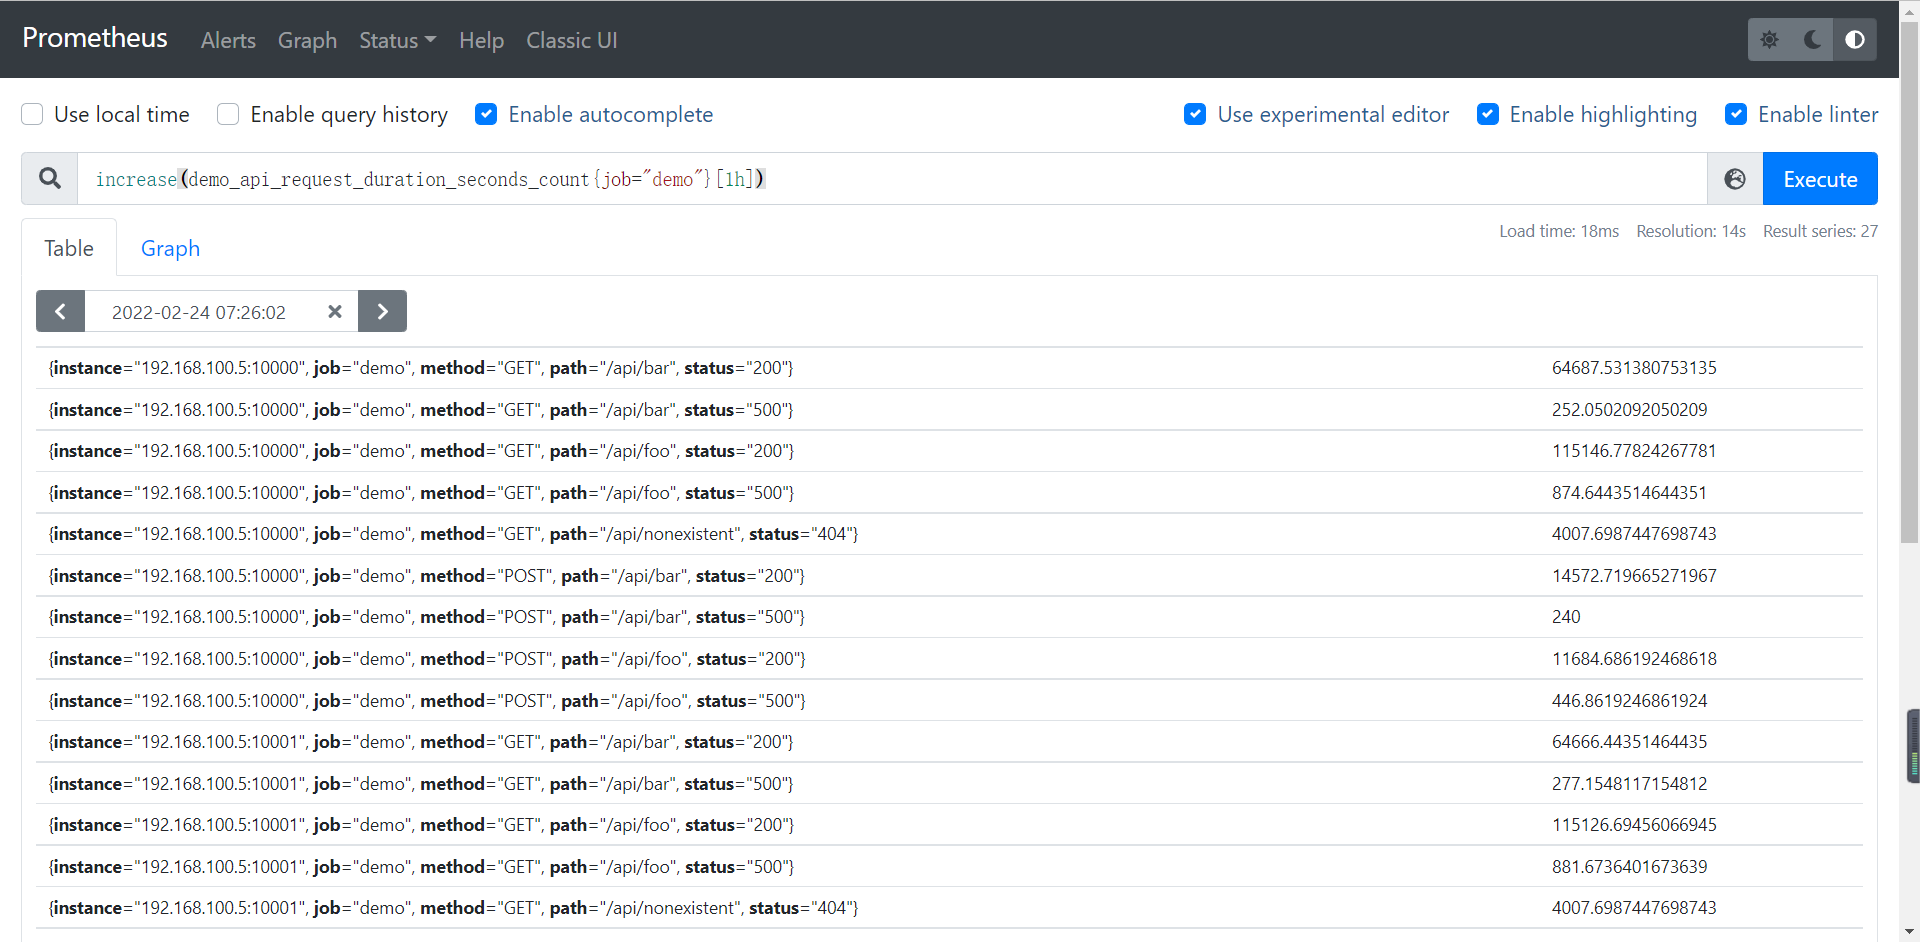The image size is (1920, 942).
Task: Click series 10001 GET /api/nonexistent status 404
Action: tap(453, 908)
